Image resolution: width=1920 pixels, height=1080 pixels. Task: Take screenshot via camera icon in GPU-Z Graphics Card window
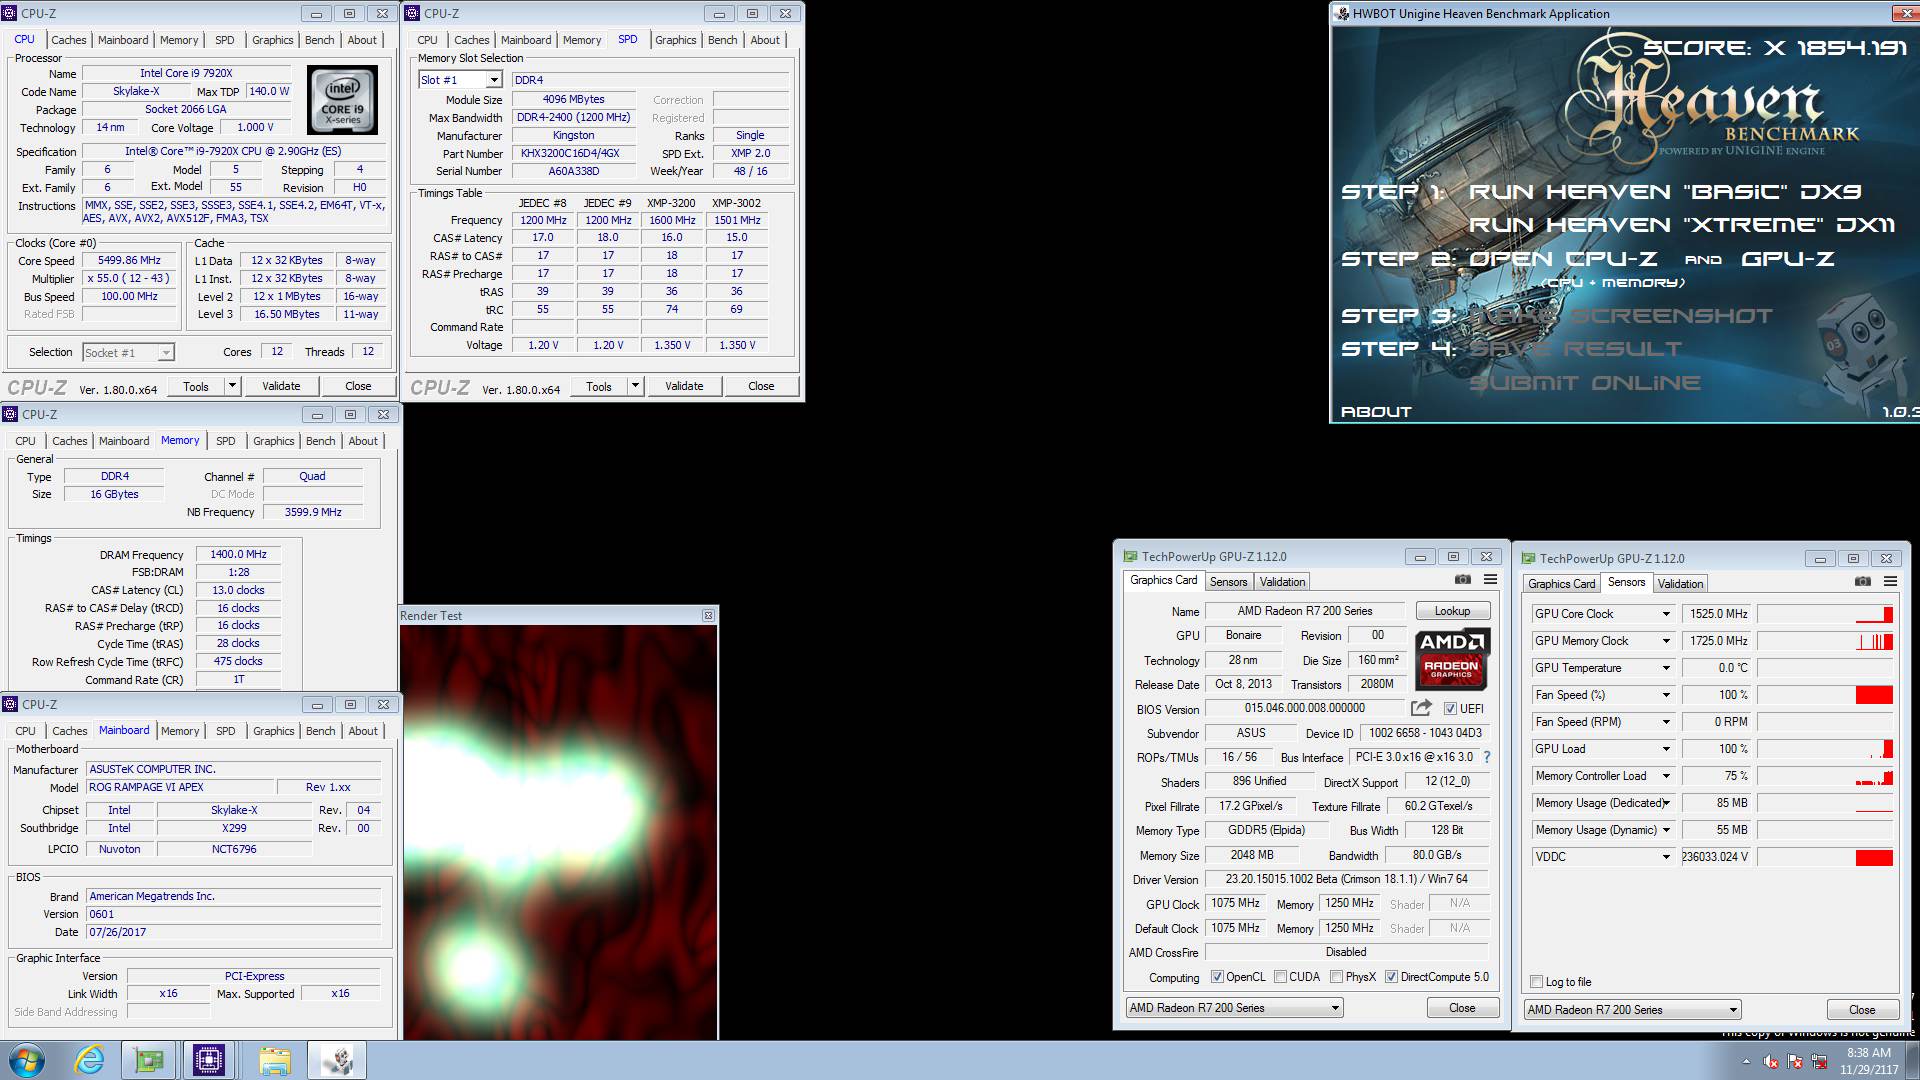(x=1463, y=580)
